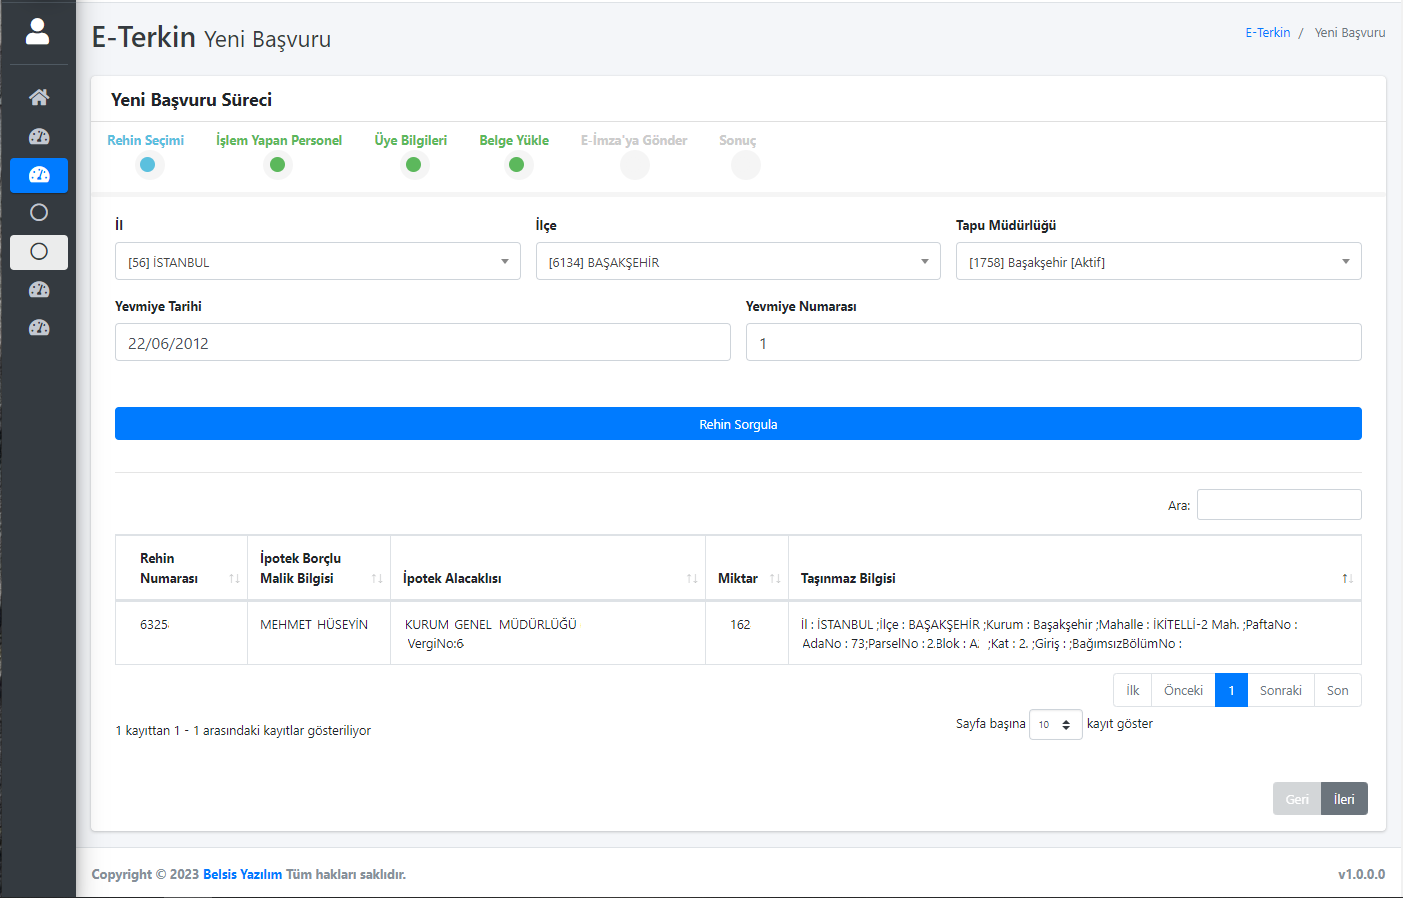Viewport: 1403px width, 898px height.
Task: Click the circle icon below the blue gauge
Action: (39, 212)
